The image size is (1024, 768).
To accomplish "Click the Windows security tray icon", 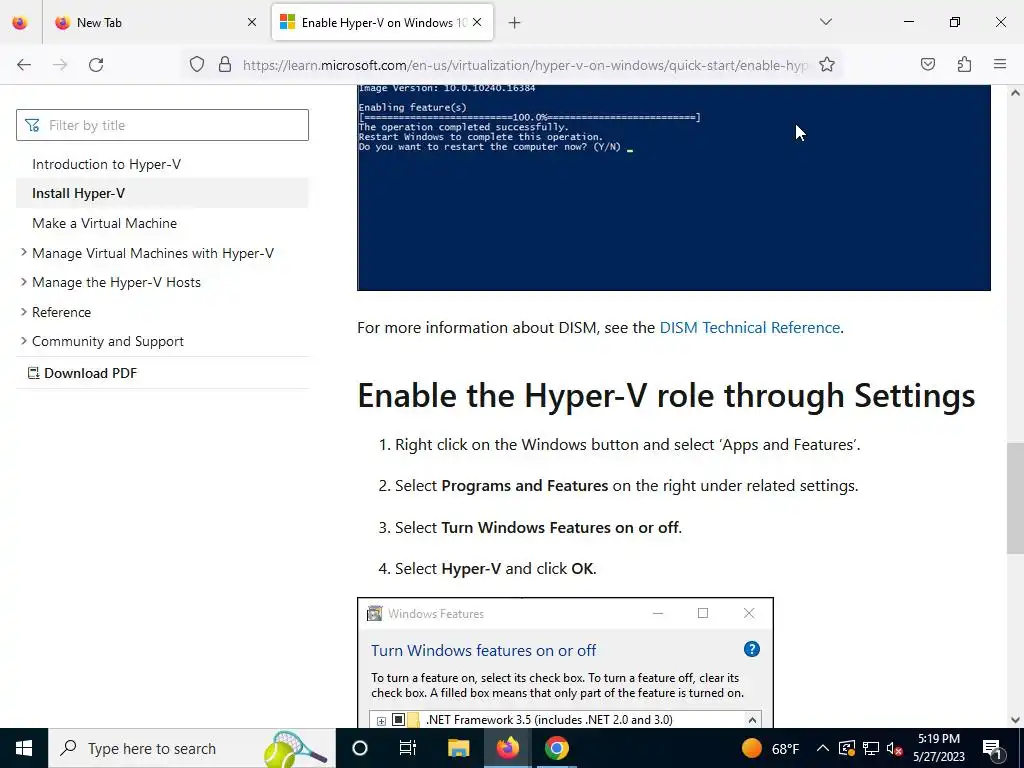I will click(846, 748).
